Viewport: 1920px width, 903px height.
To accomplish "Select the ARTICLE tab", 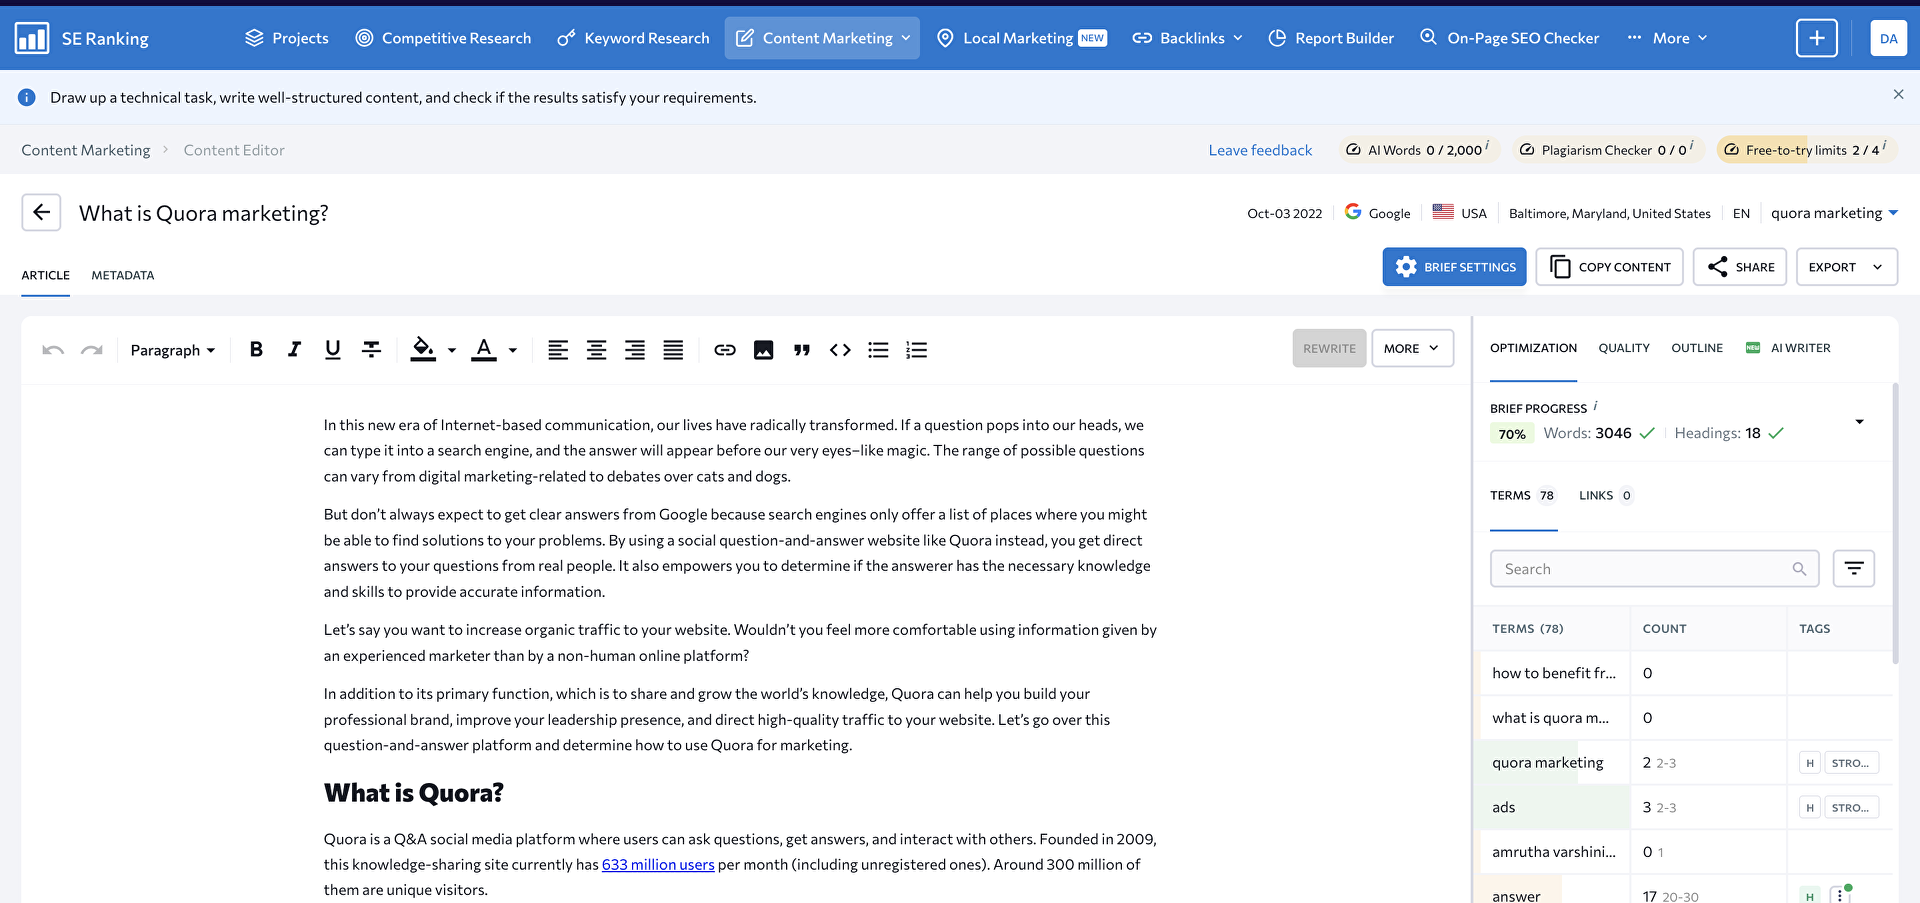I will (46, 275).
